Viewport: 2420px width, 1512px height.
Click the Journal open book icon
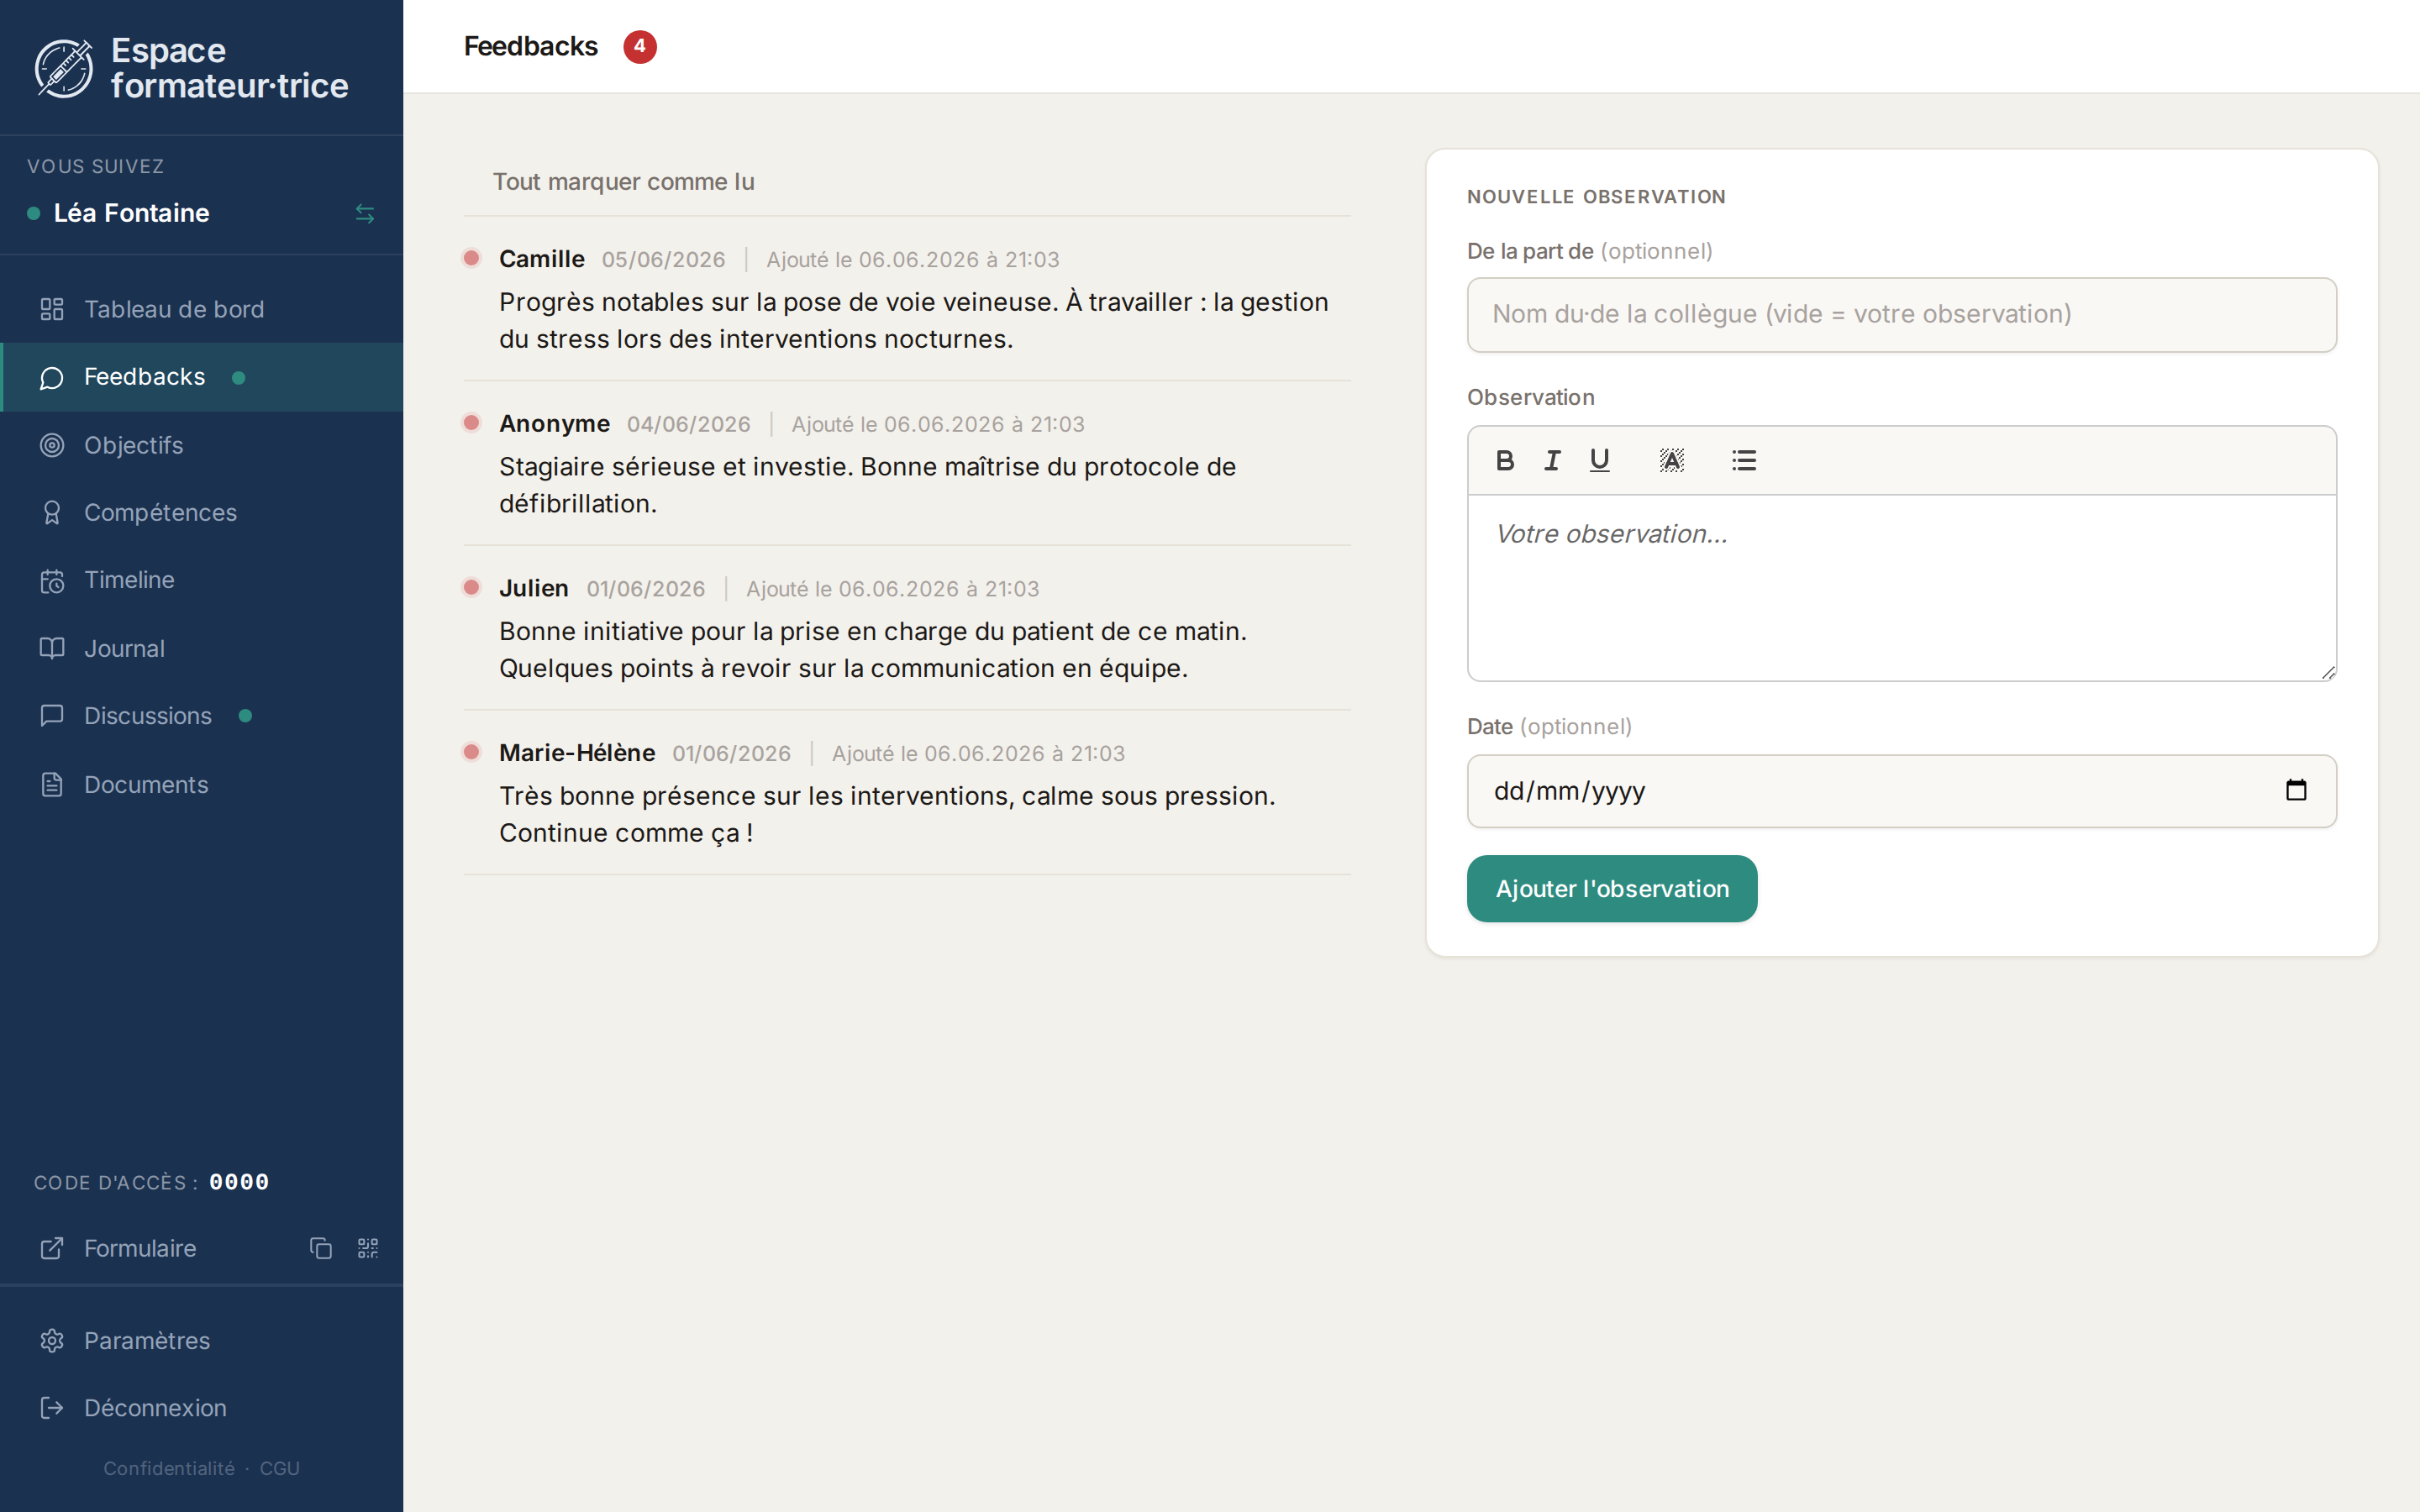click(52, 648)
